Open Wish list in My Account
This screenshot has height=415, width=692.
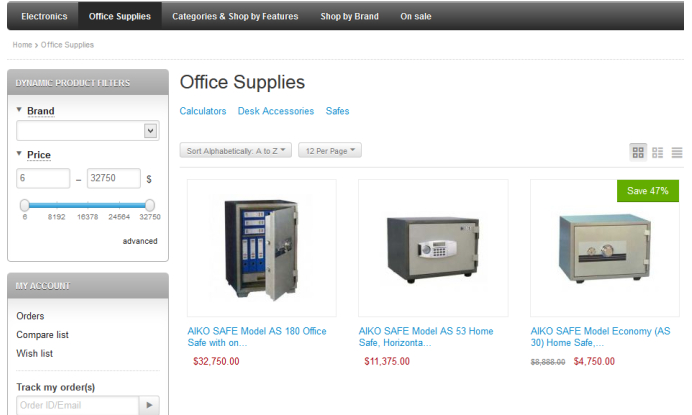pyautogui.click(x=34, y=353)
